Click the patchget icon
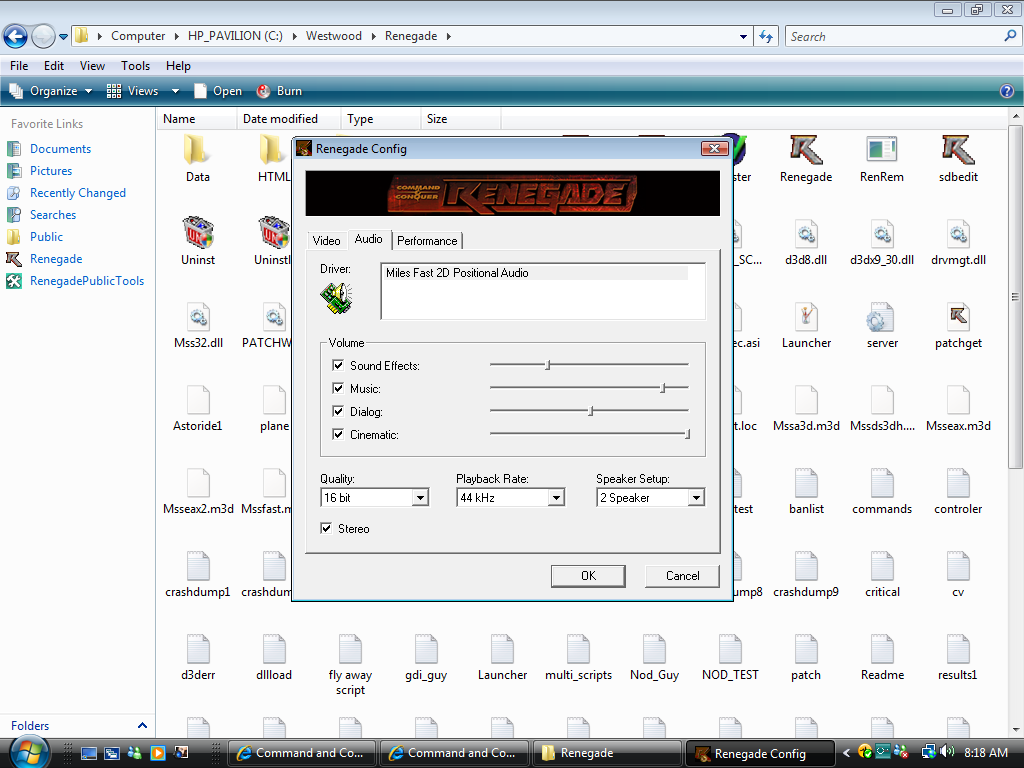1024x768 pixels. pyautogui.click(x=958, y=318)
